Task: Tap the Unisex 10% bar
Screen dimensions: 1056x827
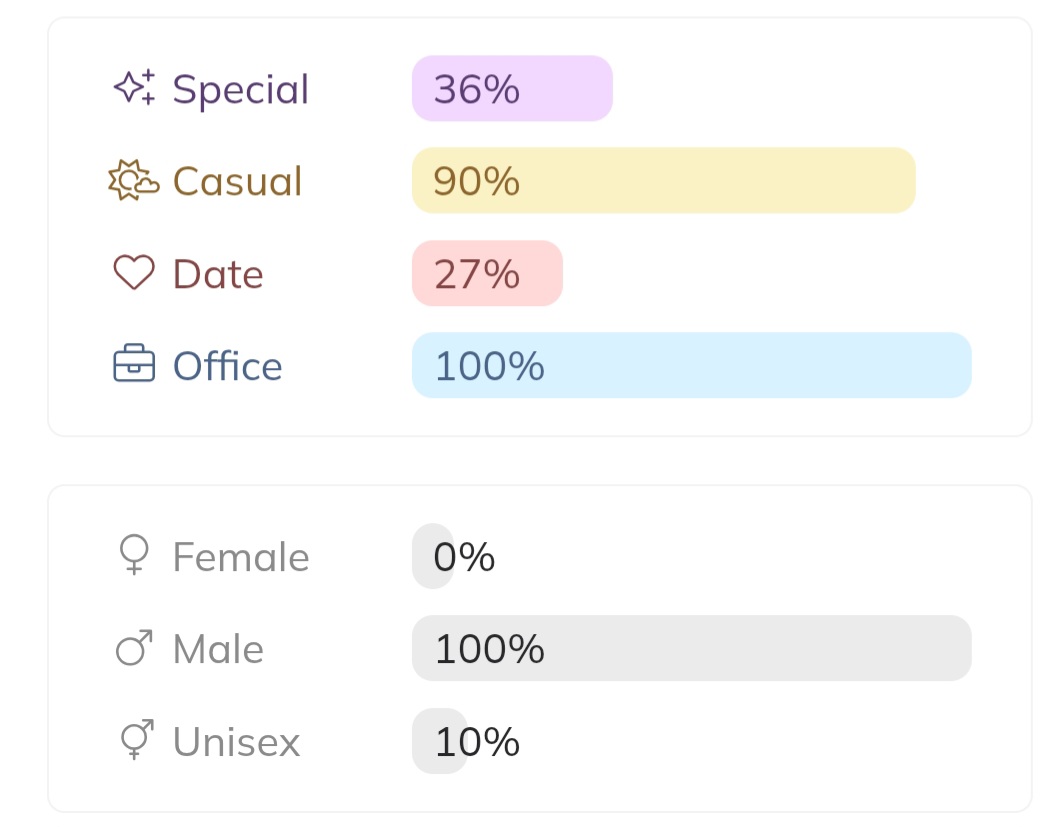Action: [x=440, y=741]
